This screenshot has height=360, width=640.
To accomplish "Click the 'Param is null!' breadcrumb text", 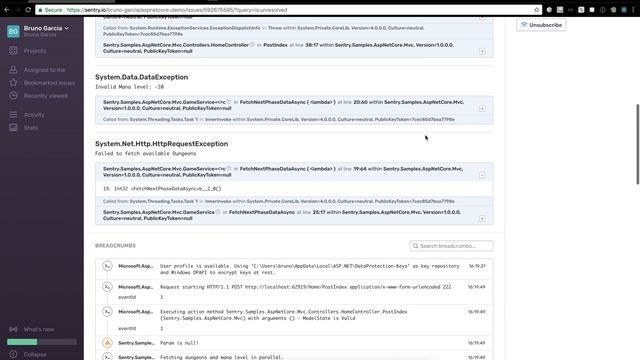I will (x=179, y=343).
